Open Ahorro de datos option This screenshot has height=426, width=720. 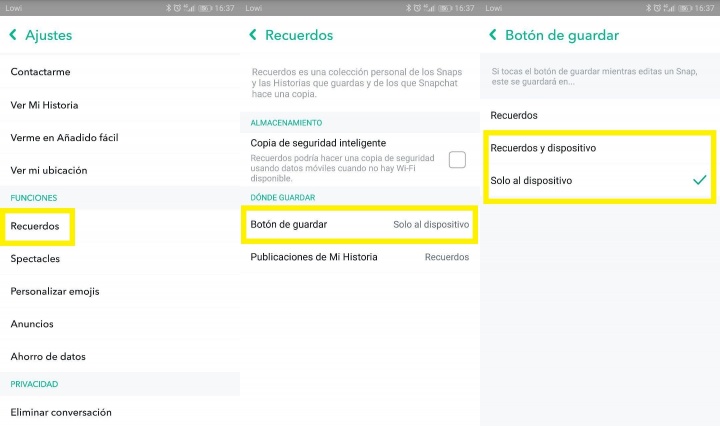click(120, 356)
